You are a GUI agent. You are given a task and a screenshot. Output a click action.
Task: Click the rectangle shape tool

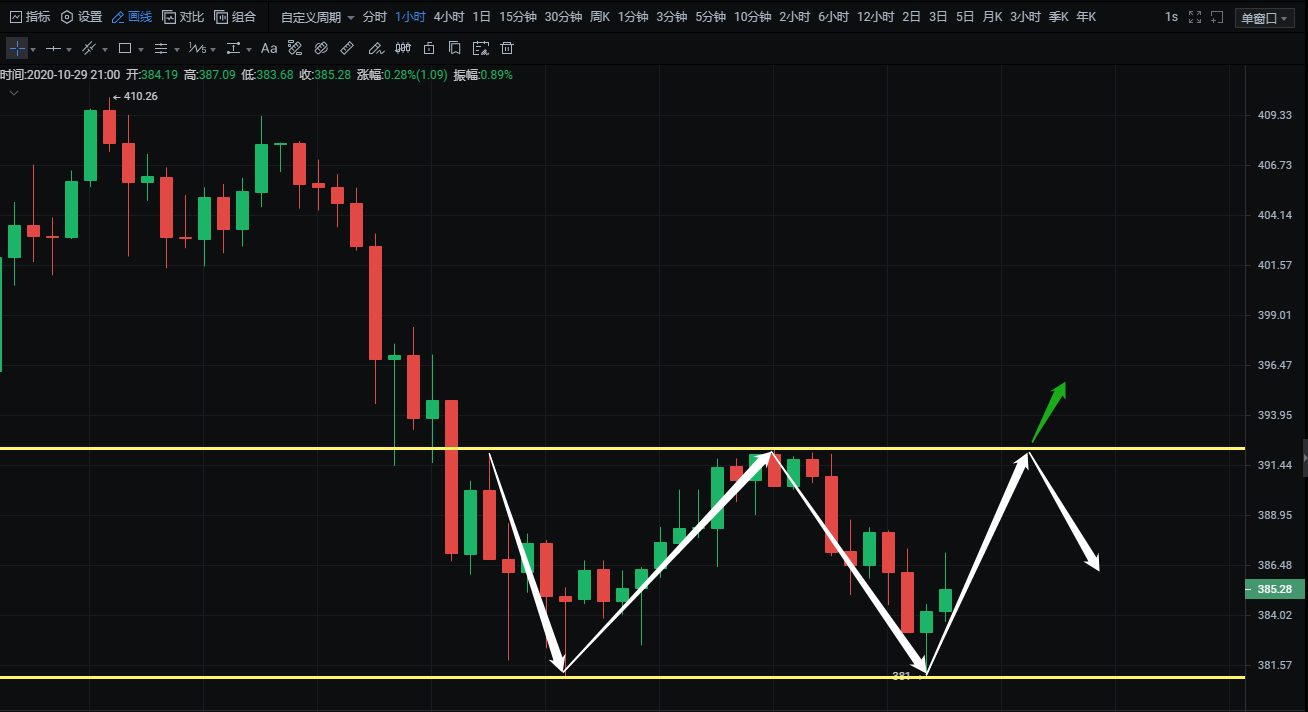click(x=125, y=48)
